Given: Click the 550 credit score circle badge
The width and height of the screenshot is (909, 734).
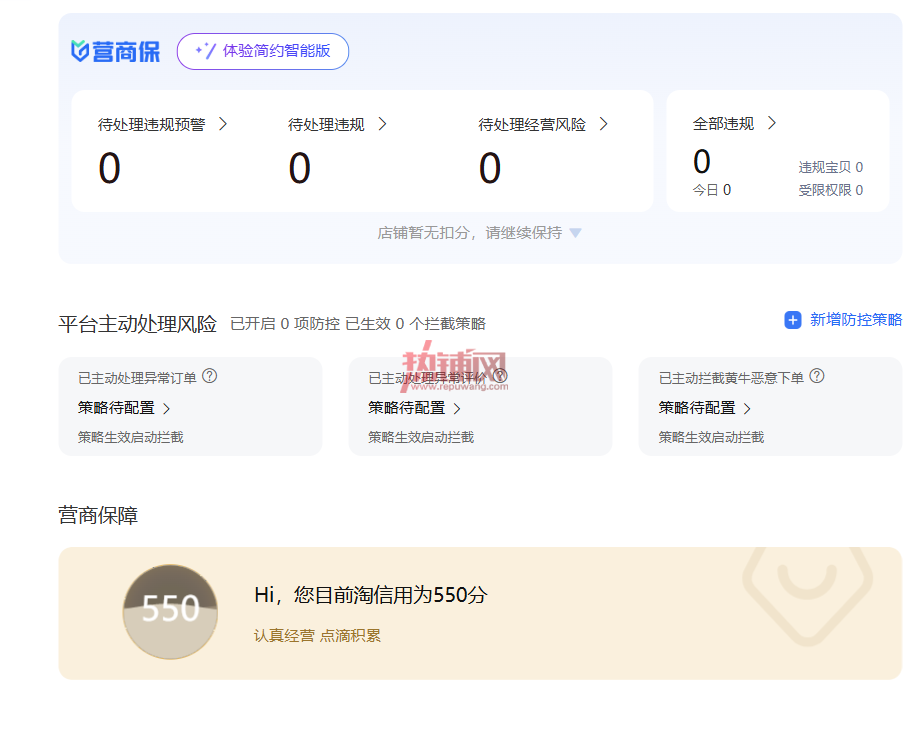Looking at the screenshot, I should [170, 612].
